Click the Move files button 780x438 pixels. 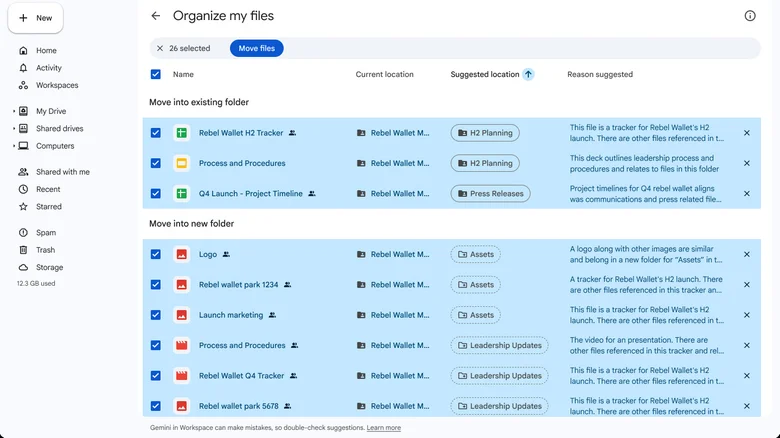[x=257, y=48]
